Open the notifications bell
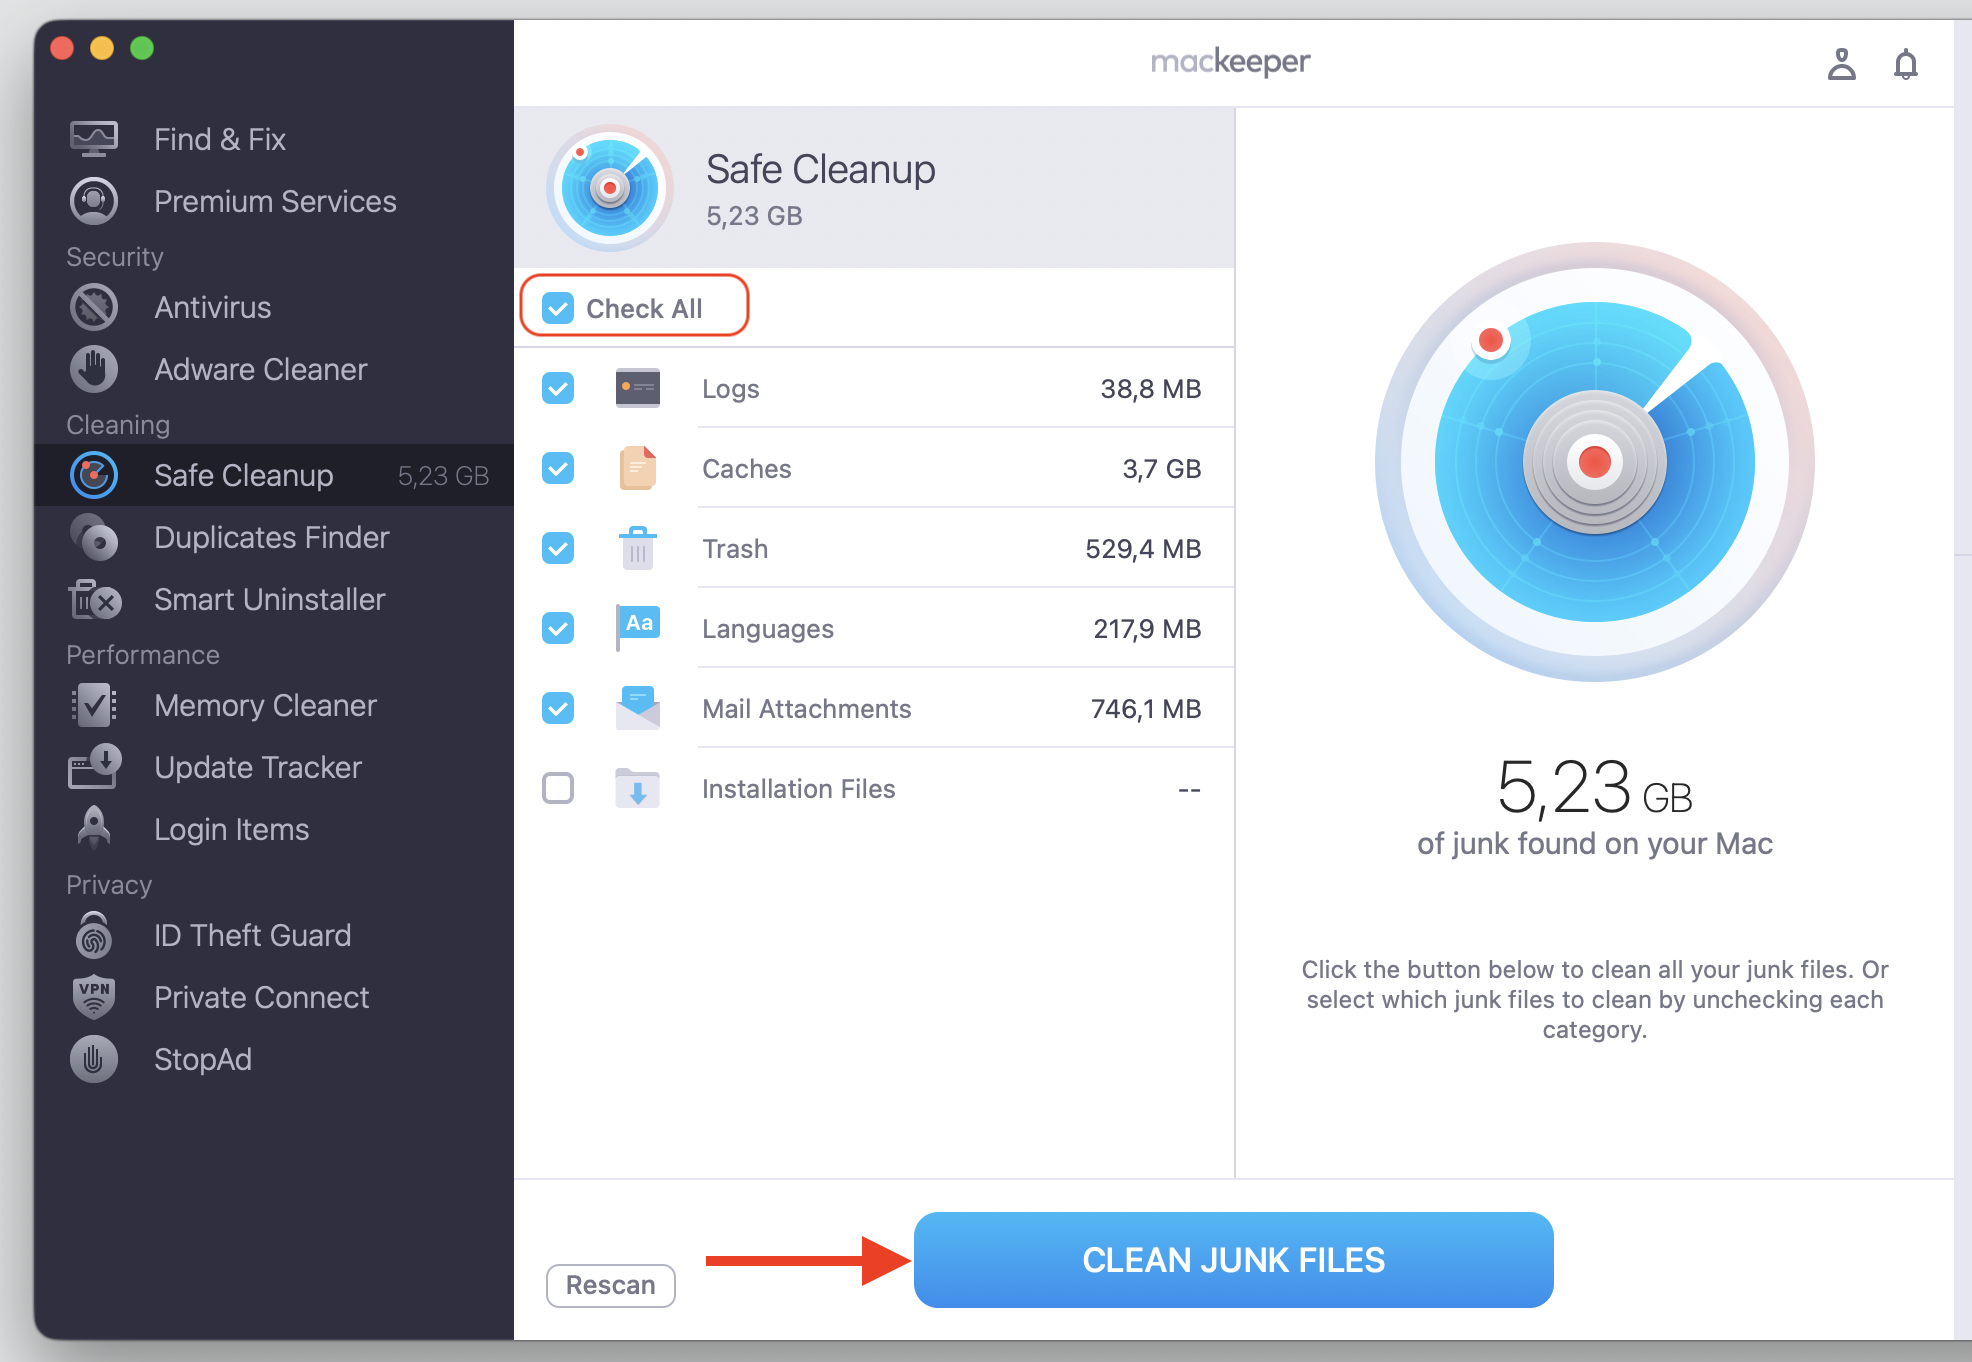This screenshot has height=1362, width=1972. tap(1906, 64)
